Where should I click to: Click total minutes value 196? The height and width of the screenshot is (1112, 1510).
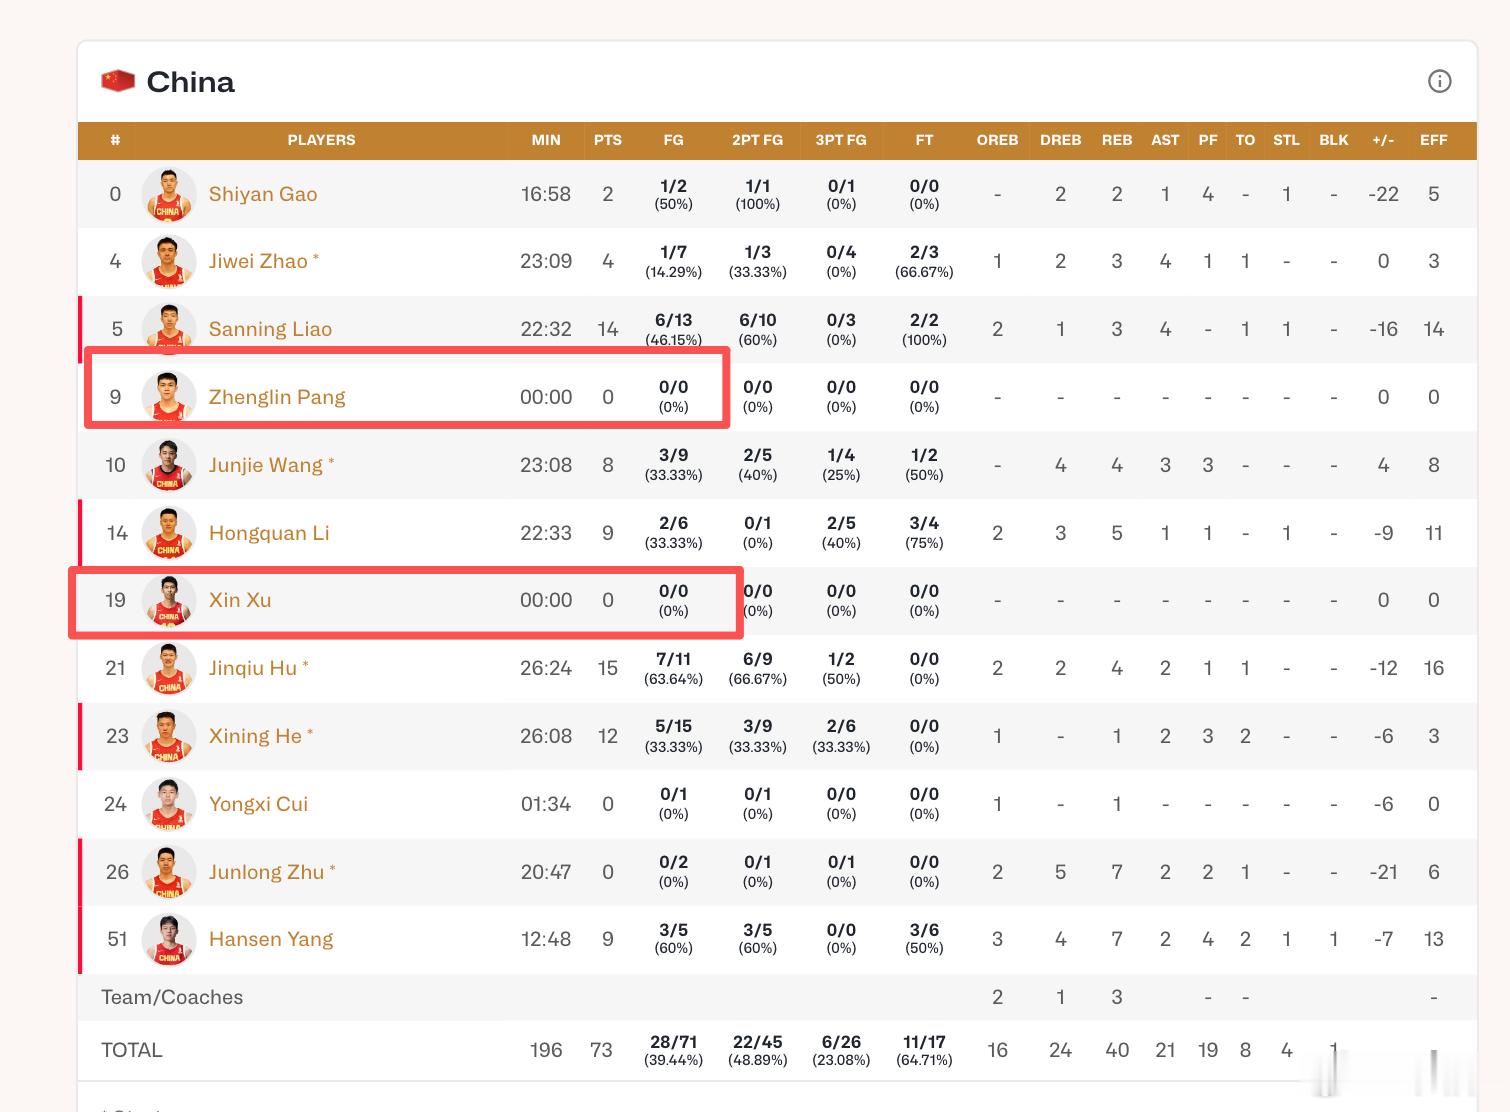pos(546,1050)
